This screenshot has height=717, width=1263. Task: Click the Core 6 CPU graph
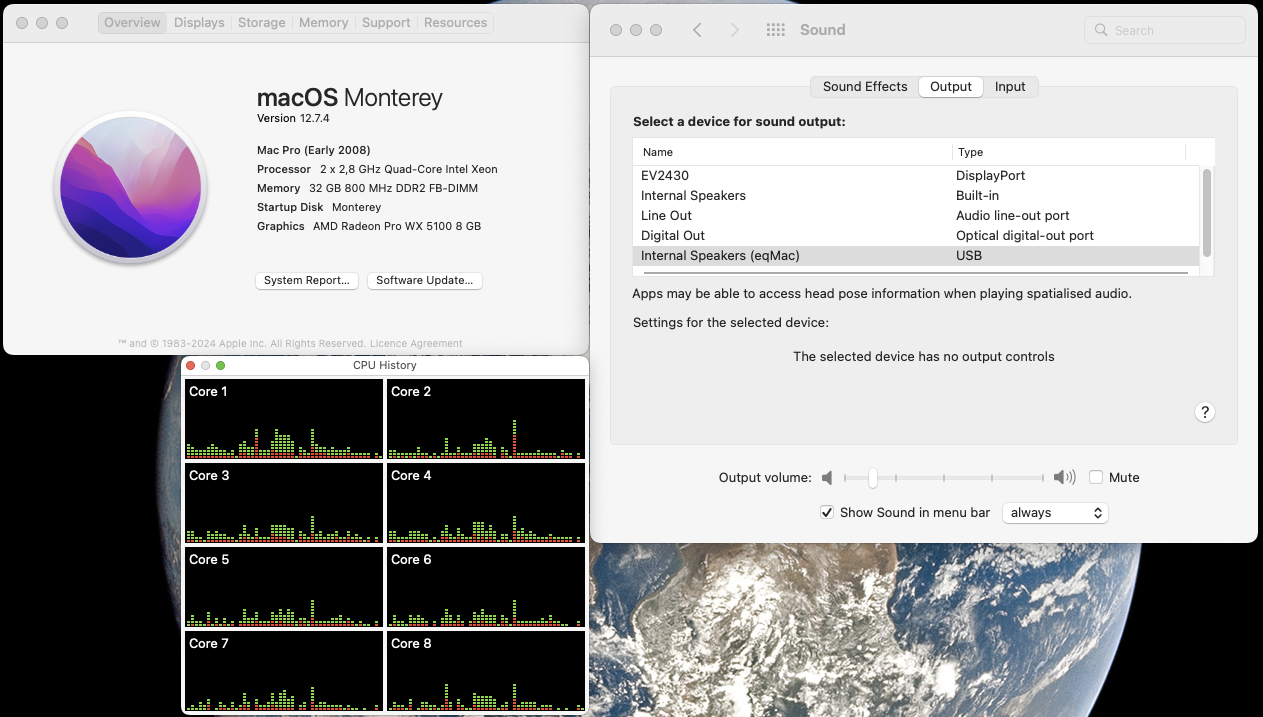click(486, 587)
